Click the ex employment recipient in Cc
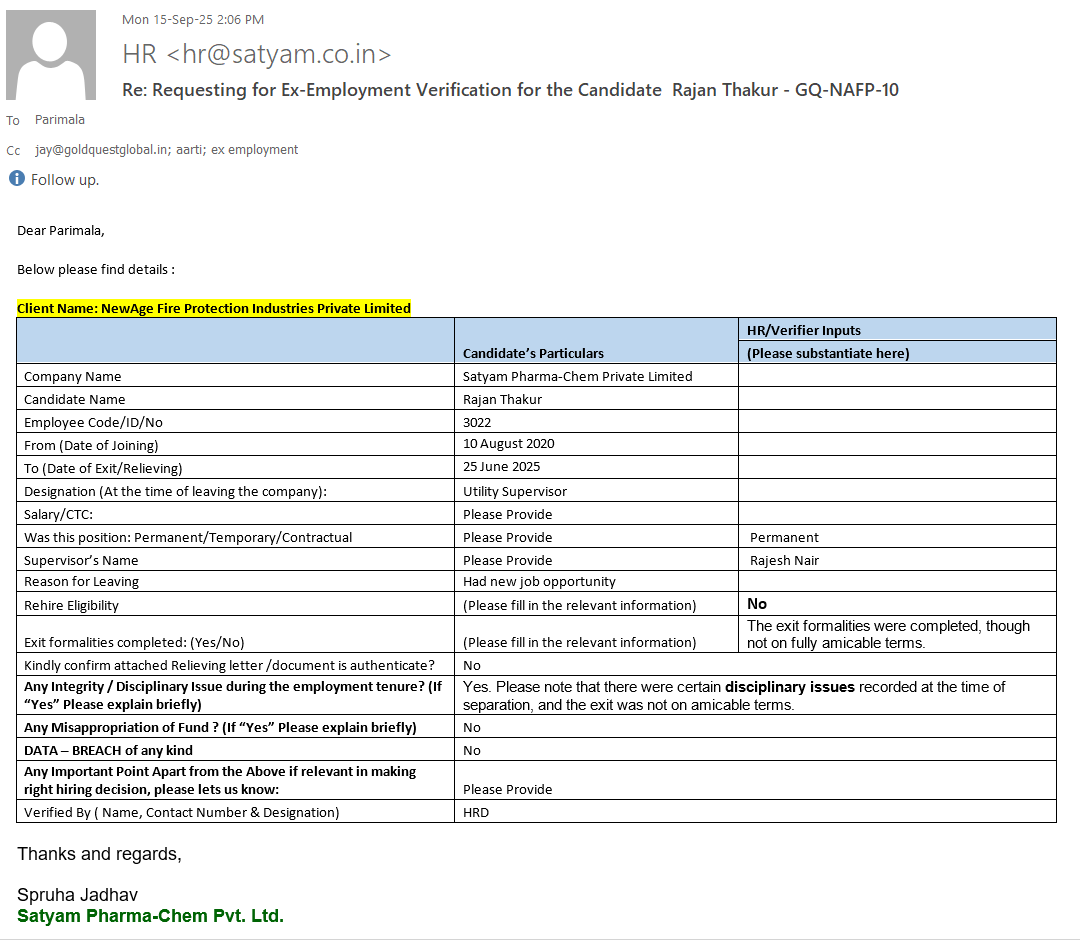This screenshot has width=1080, height=940. click(258, 150)
